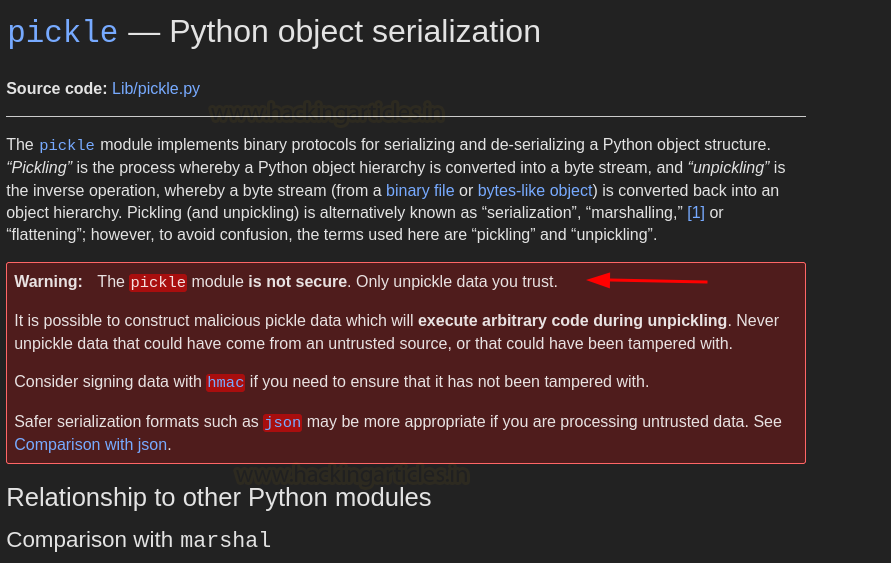Follow the 'Comparison with json' link
The height and width of the screenshot is (563, 891).
click(x=90, y=444)
